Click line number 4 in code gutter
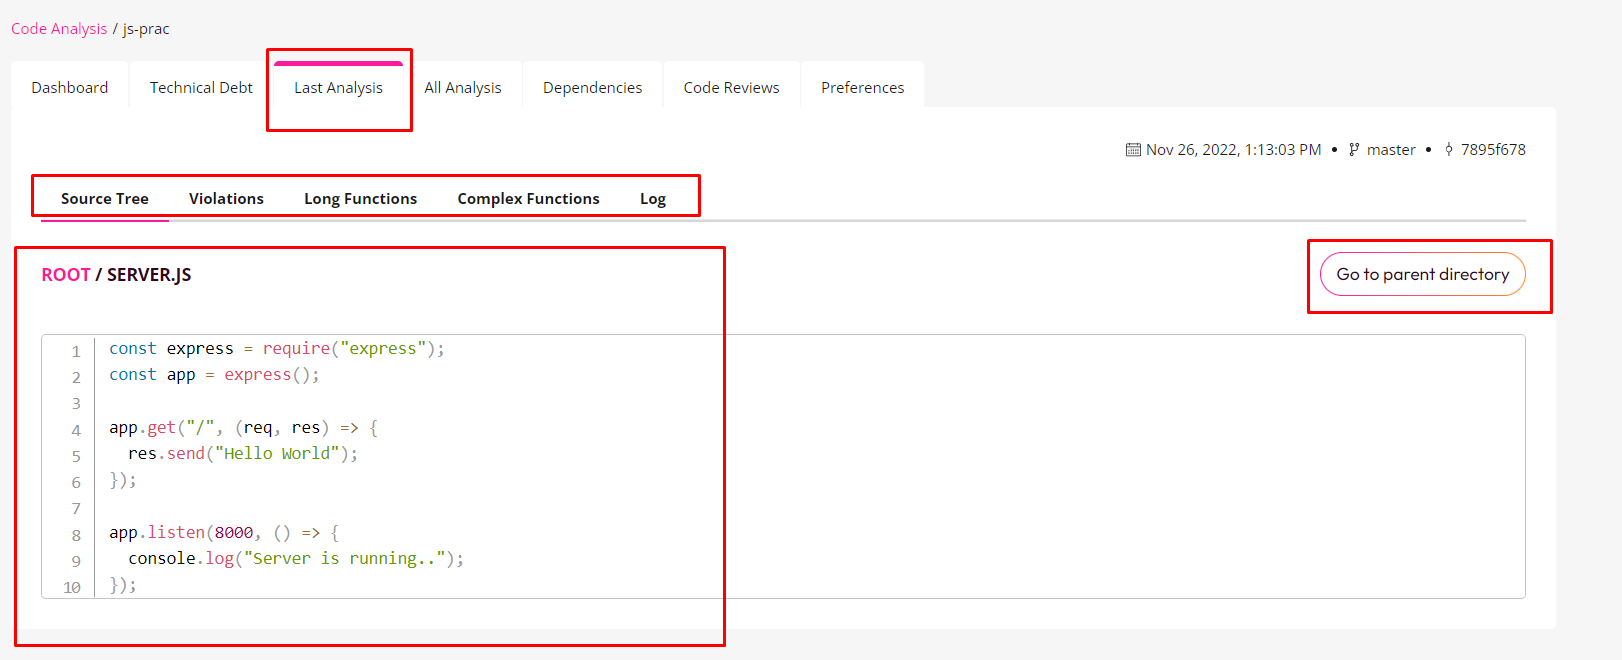The width and height of the screenshot is (1622, 660). [76, 430]
